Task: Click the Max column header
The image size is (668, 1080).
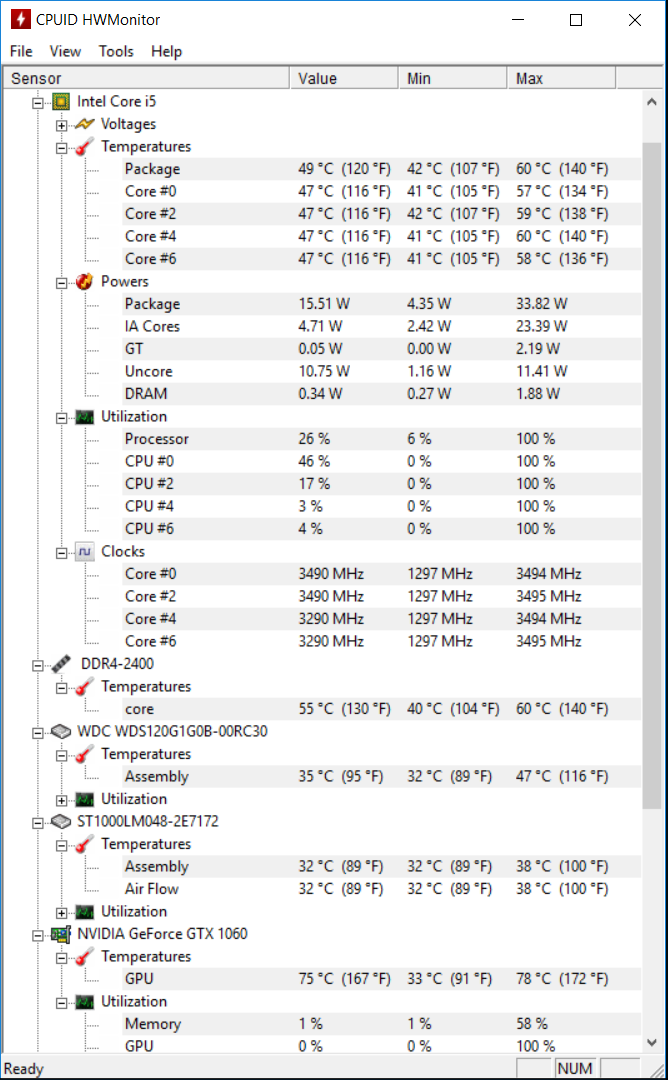Action: pos(561,79)
